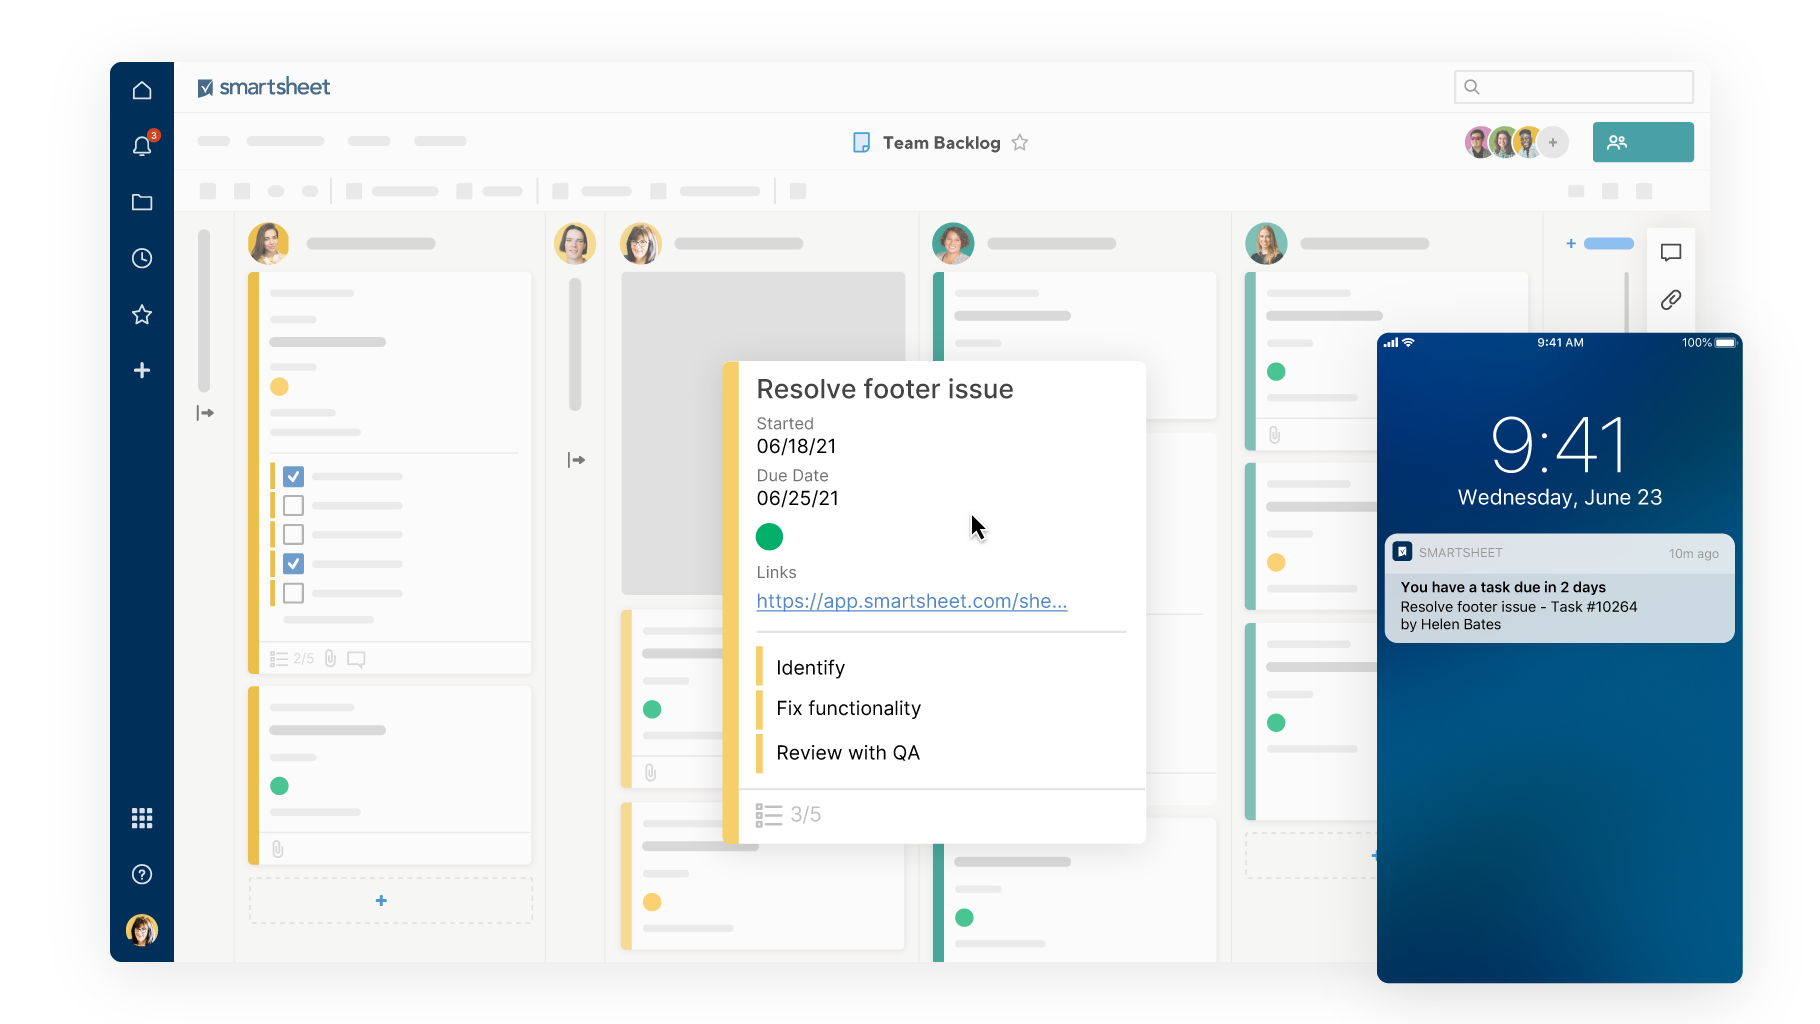Open the Home icon in sidebar
This screenshot has width=1820, height=1024.
tap(142, 91)
